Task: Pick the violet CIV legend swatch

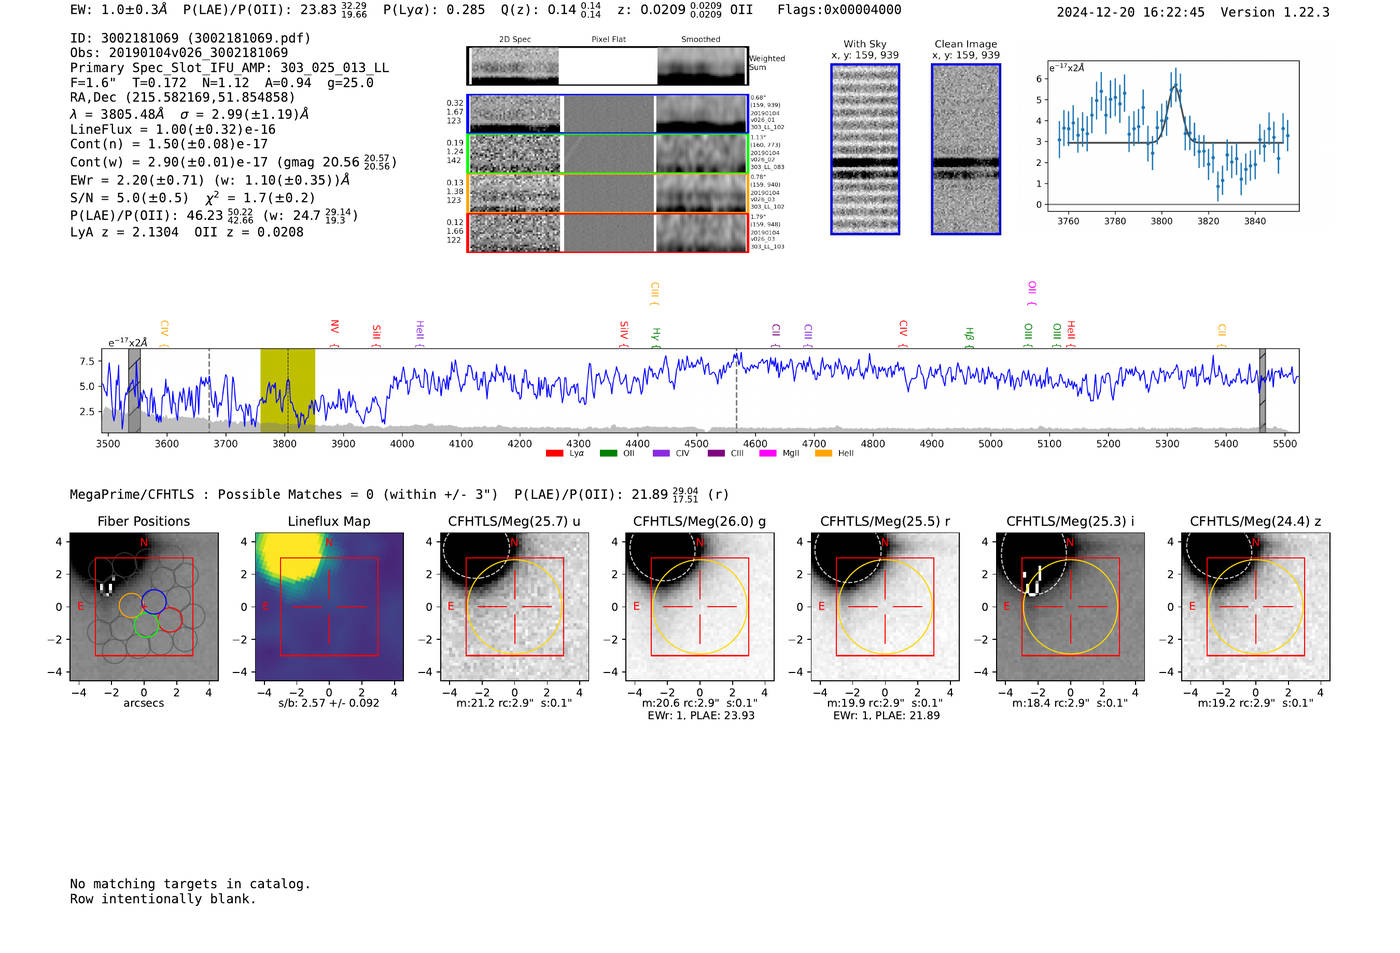Action: click(x=660, y=454)
